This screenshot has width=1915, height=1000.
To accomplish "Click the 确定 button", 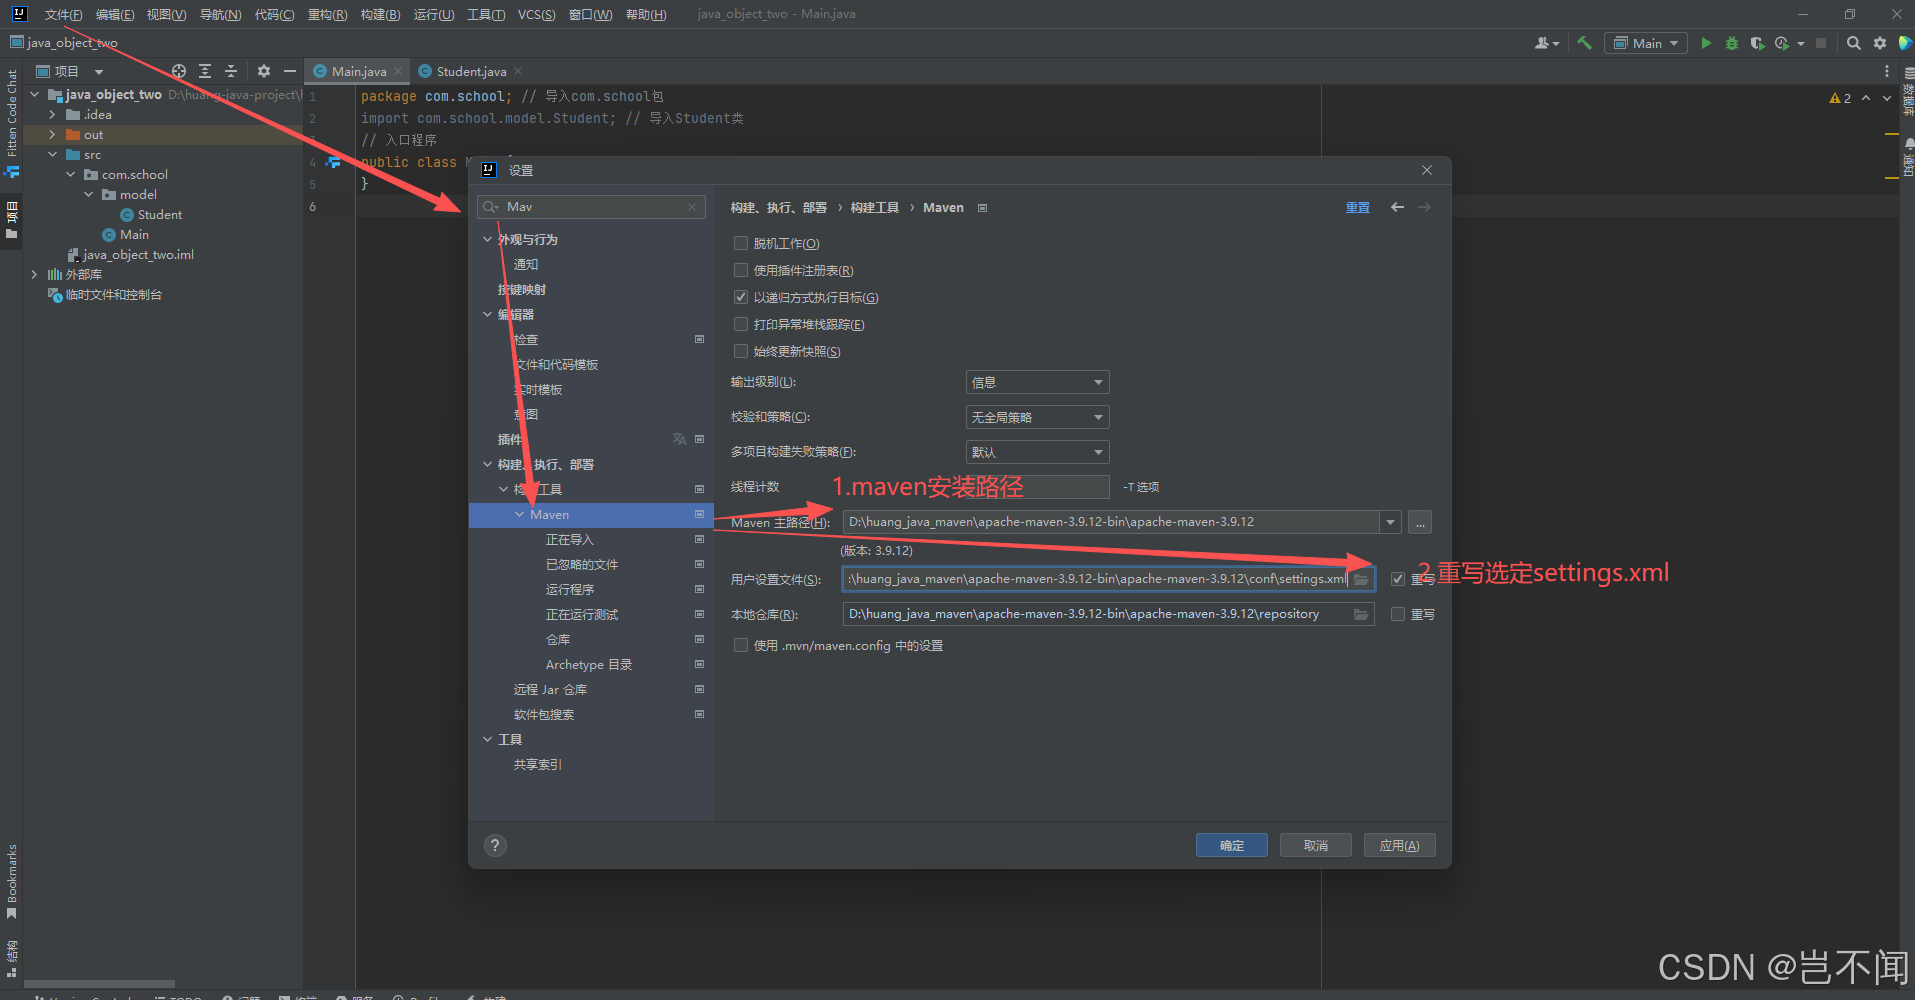I will coord(1232,845).
